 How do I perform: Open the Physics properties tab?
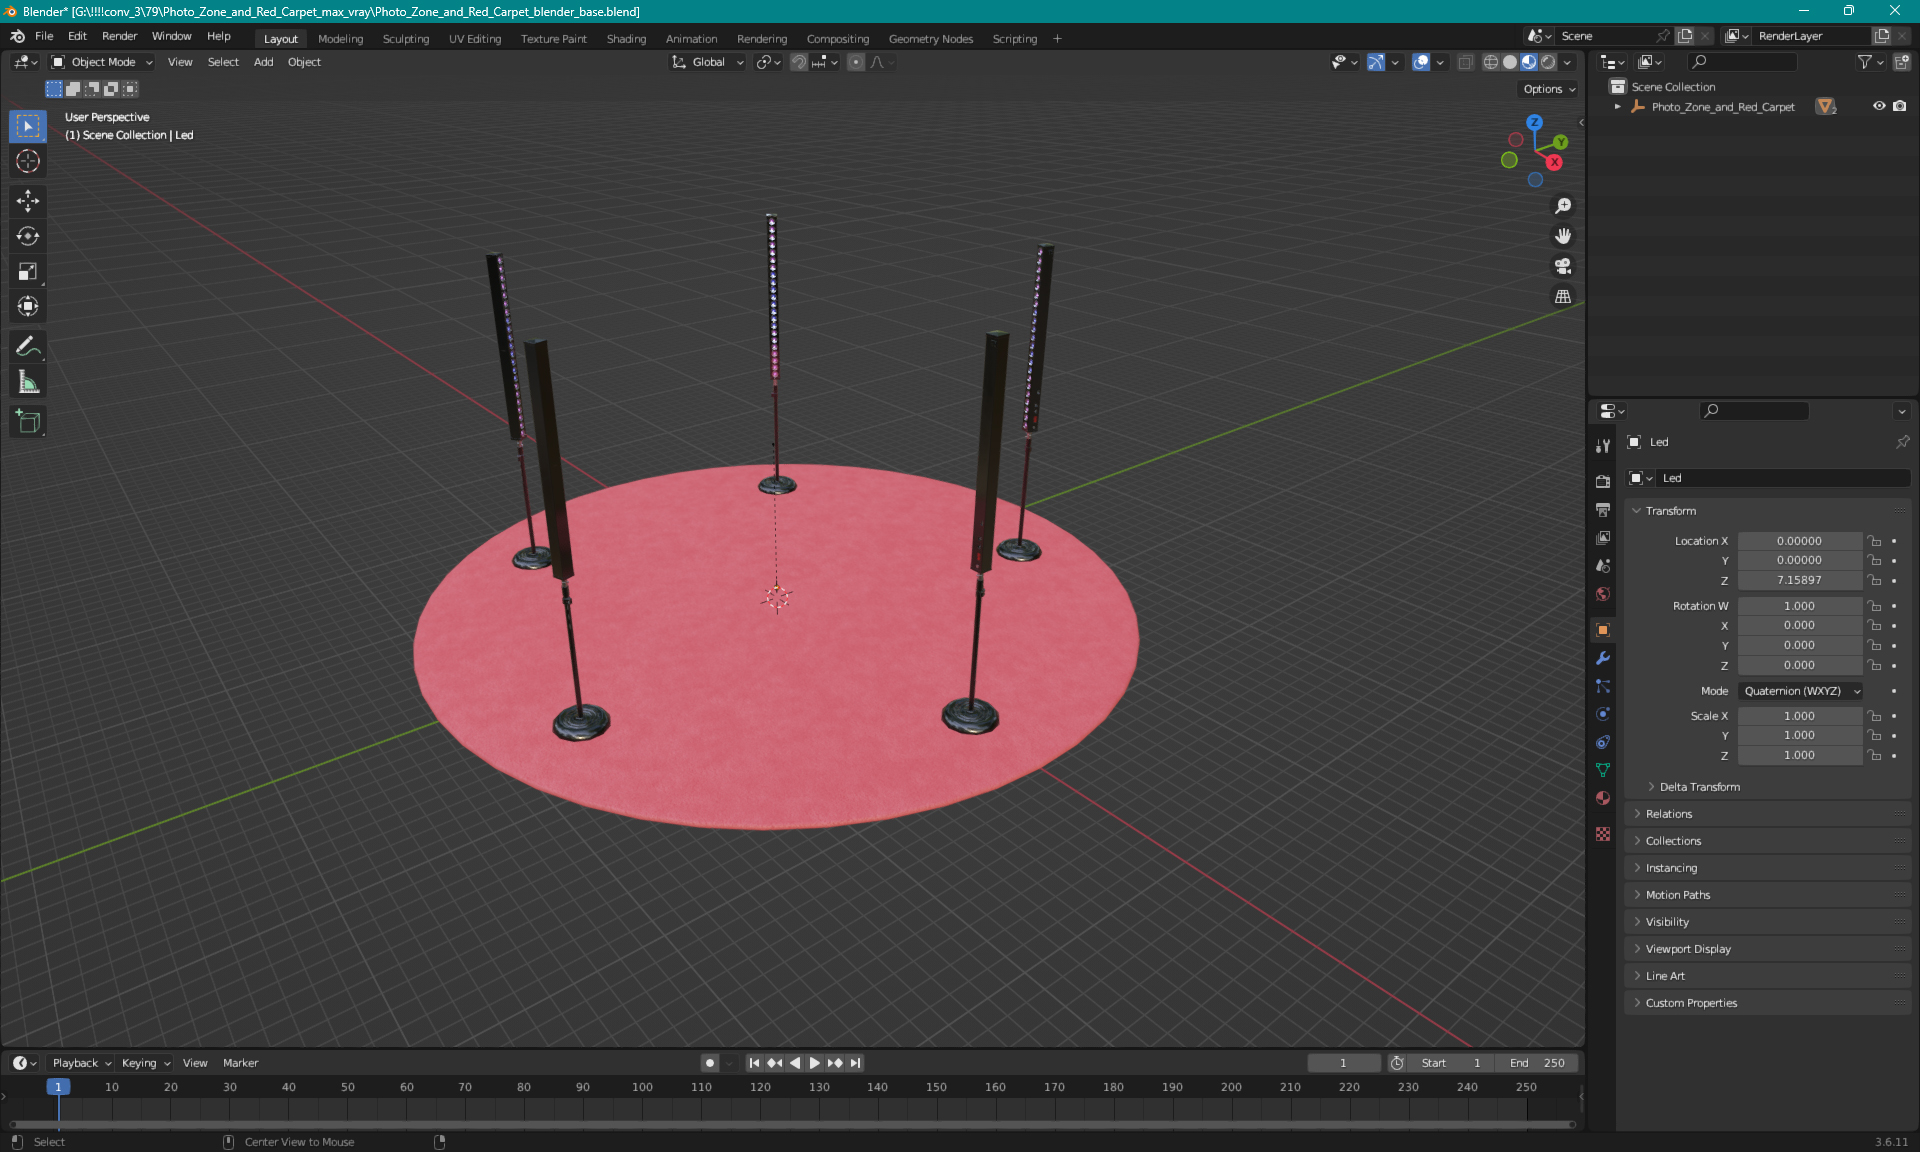pyautogui.click(x=1603, y=714)
